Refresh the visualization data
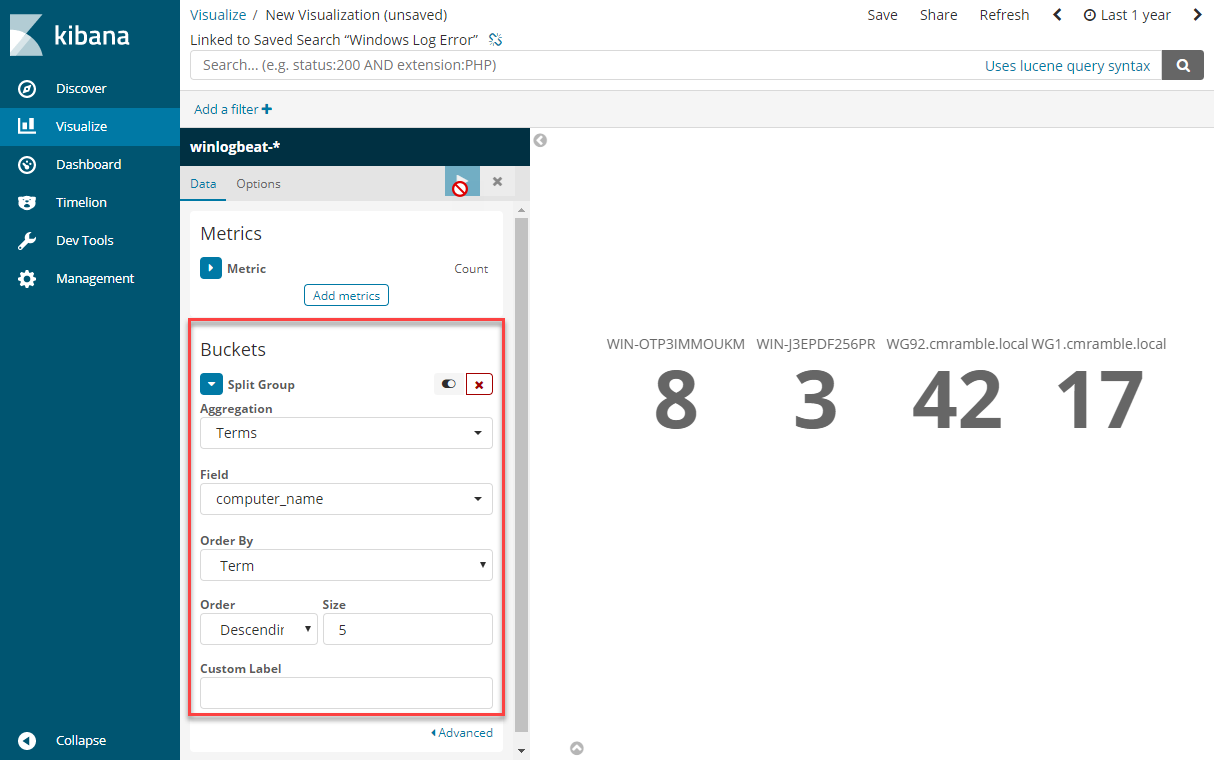Screen dimensions: 1214x760 [1004, 15]
